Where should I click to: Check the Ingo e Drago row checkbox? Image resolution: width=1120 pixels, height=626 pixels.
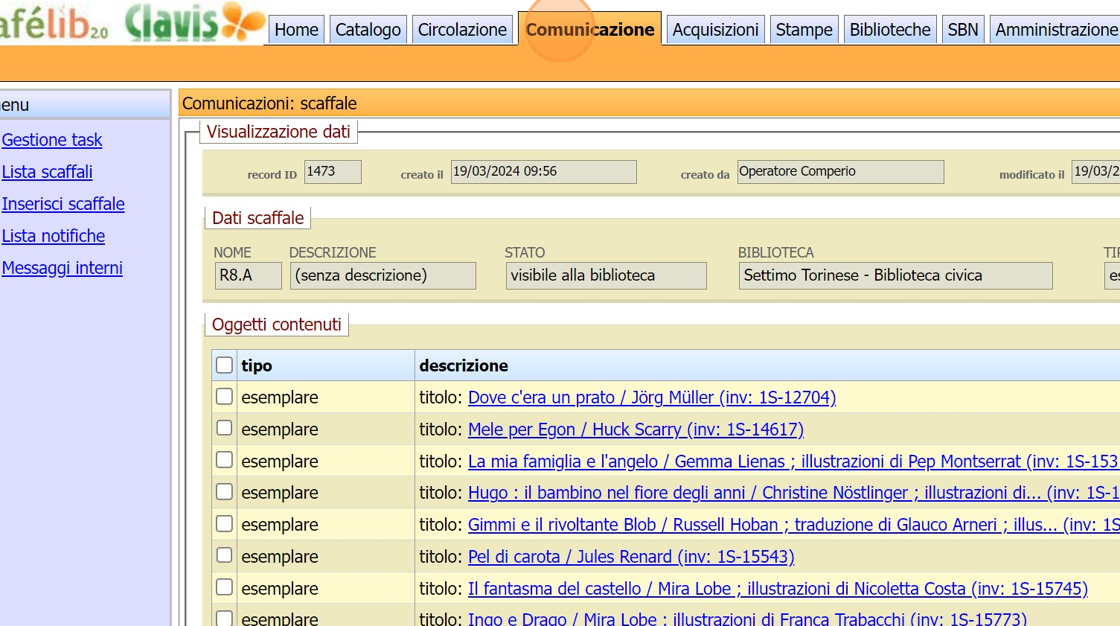click(x=224, y=618)
